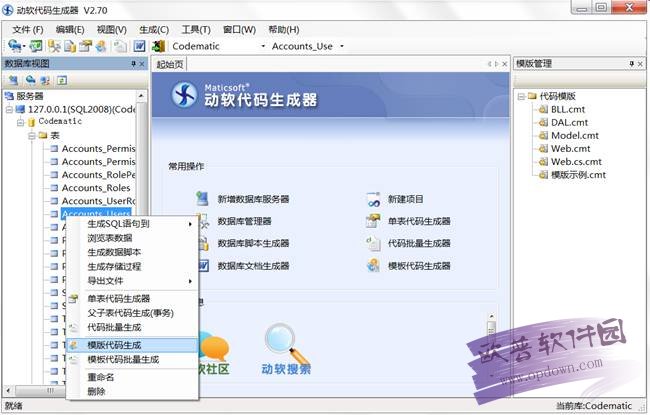Collapse the 127.0.0.1(SQL2008) server node
Image resolution: width=650 pixels, height=415 pixels.
(9, 109)
